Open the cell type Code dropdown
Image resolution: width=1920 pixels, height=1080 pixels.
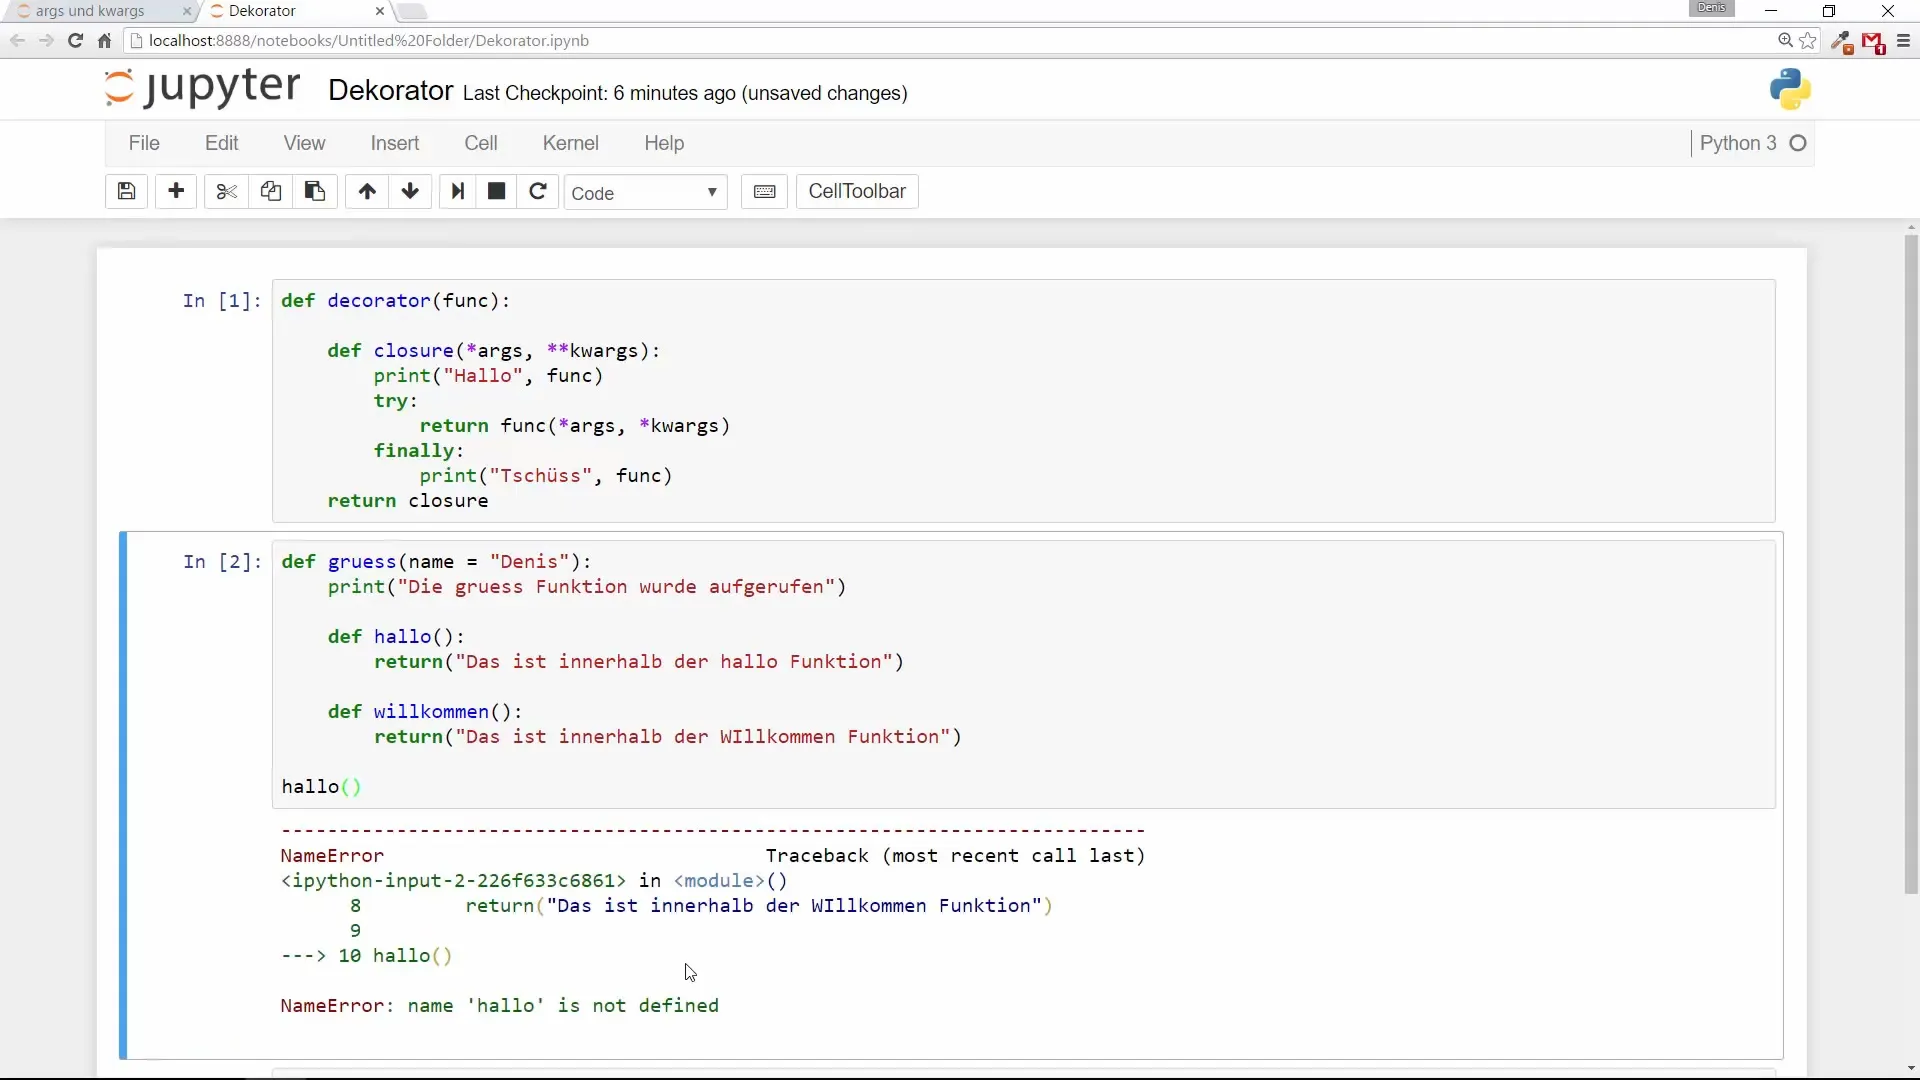pyautogui.click(x=646, y=193)
